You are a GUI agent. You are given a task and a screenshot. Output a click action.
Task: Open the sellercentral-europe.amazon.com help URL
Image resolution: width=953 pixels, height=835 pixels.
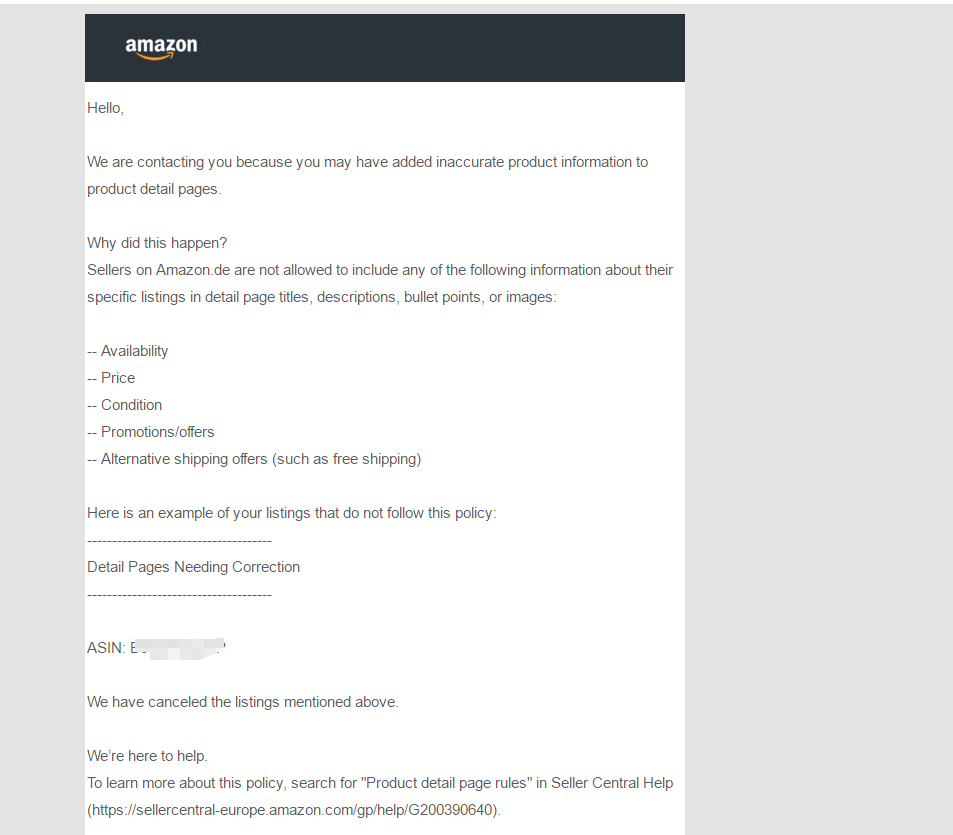pyautogui.click(x=292, y=810)
